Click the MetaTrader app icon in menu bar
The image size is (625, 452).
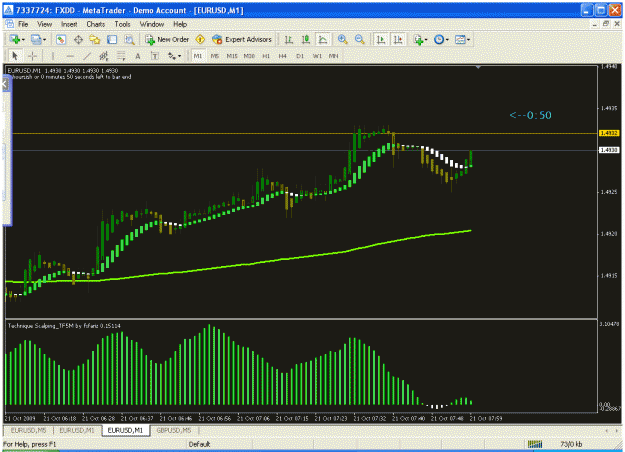(10, 24)
